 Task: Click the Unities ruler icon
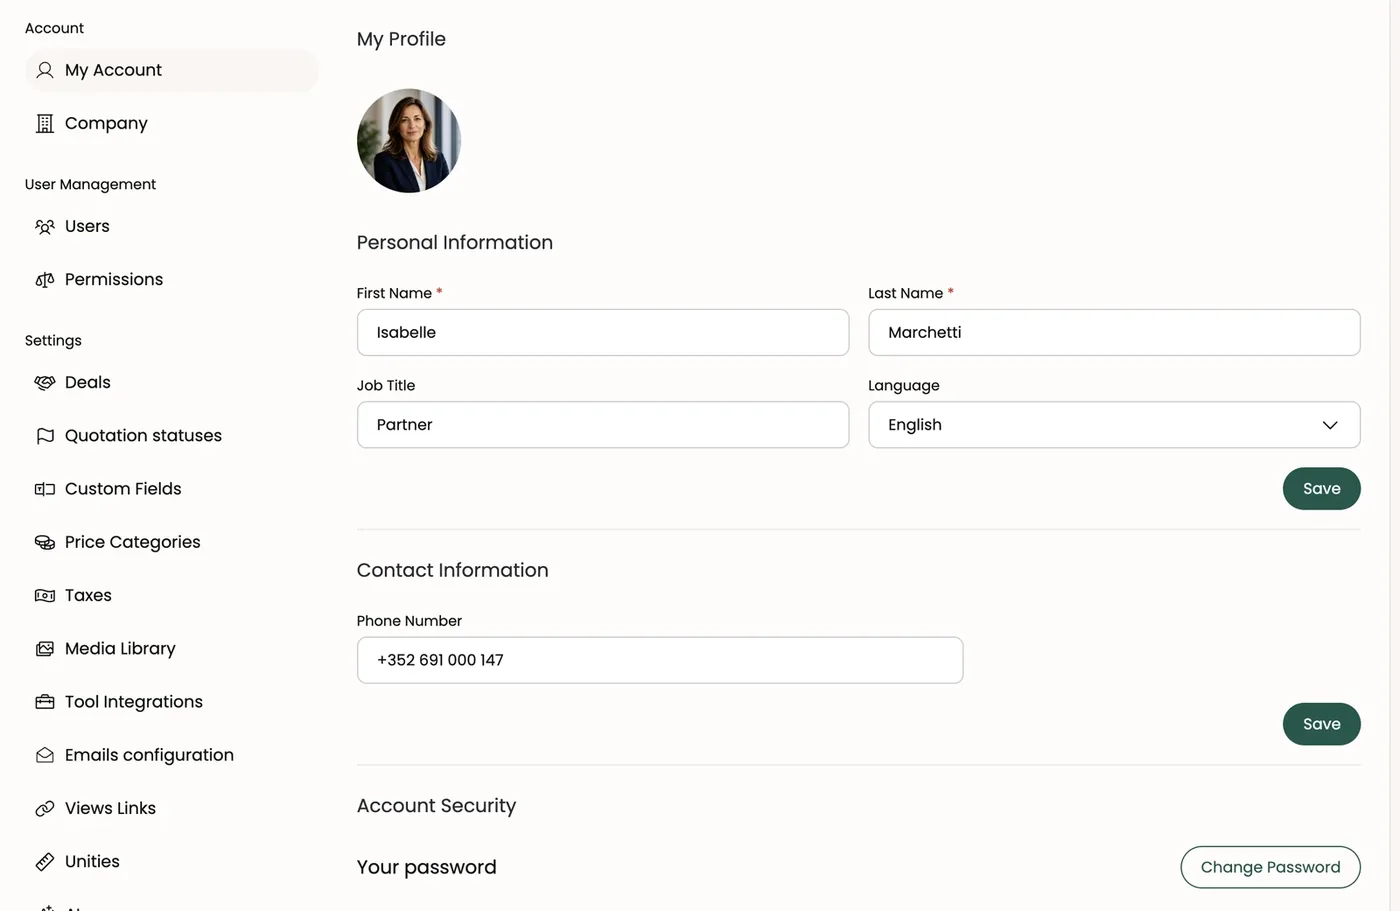45,861
